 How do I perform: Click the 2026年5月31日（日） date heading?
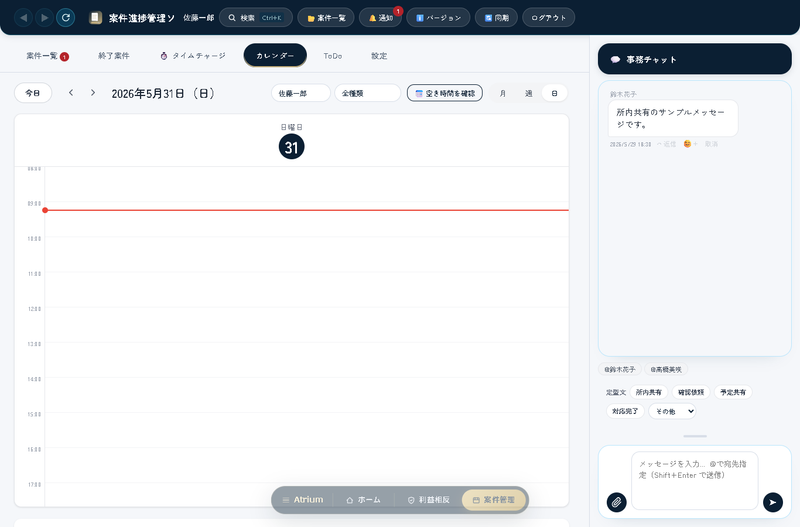coord(163,93)
